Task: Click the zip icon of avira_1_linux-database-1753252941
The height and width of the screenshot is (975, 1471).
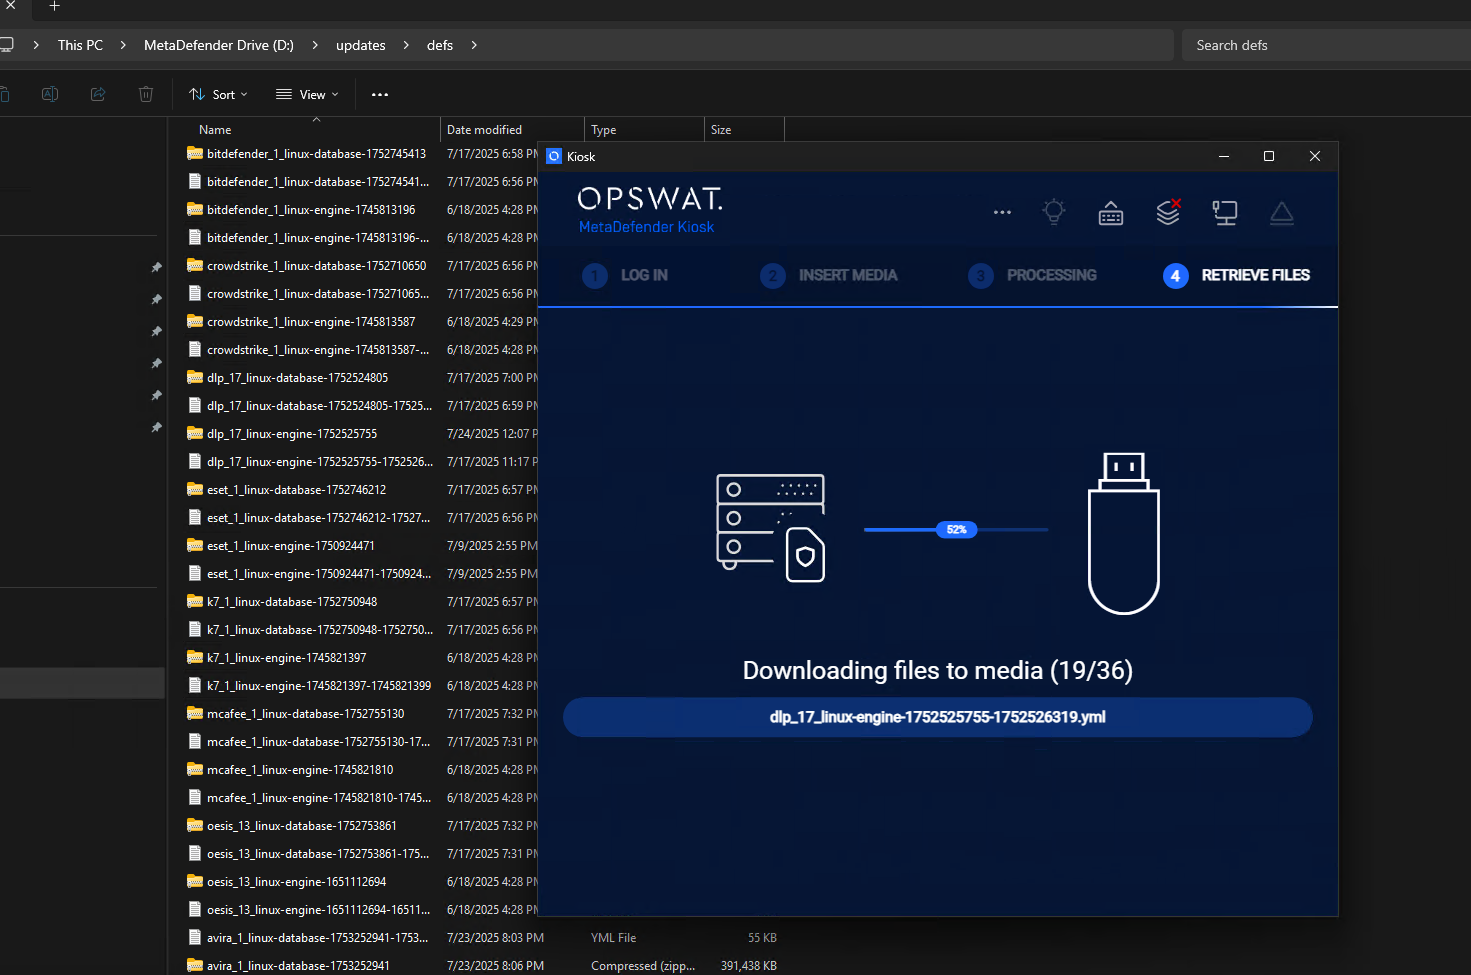Action: [195, 966]
